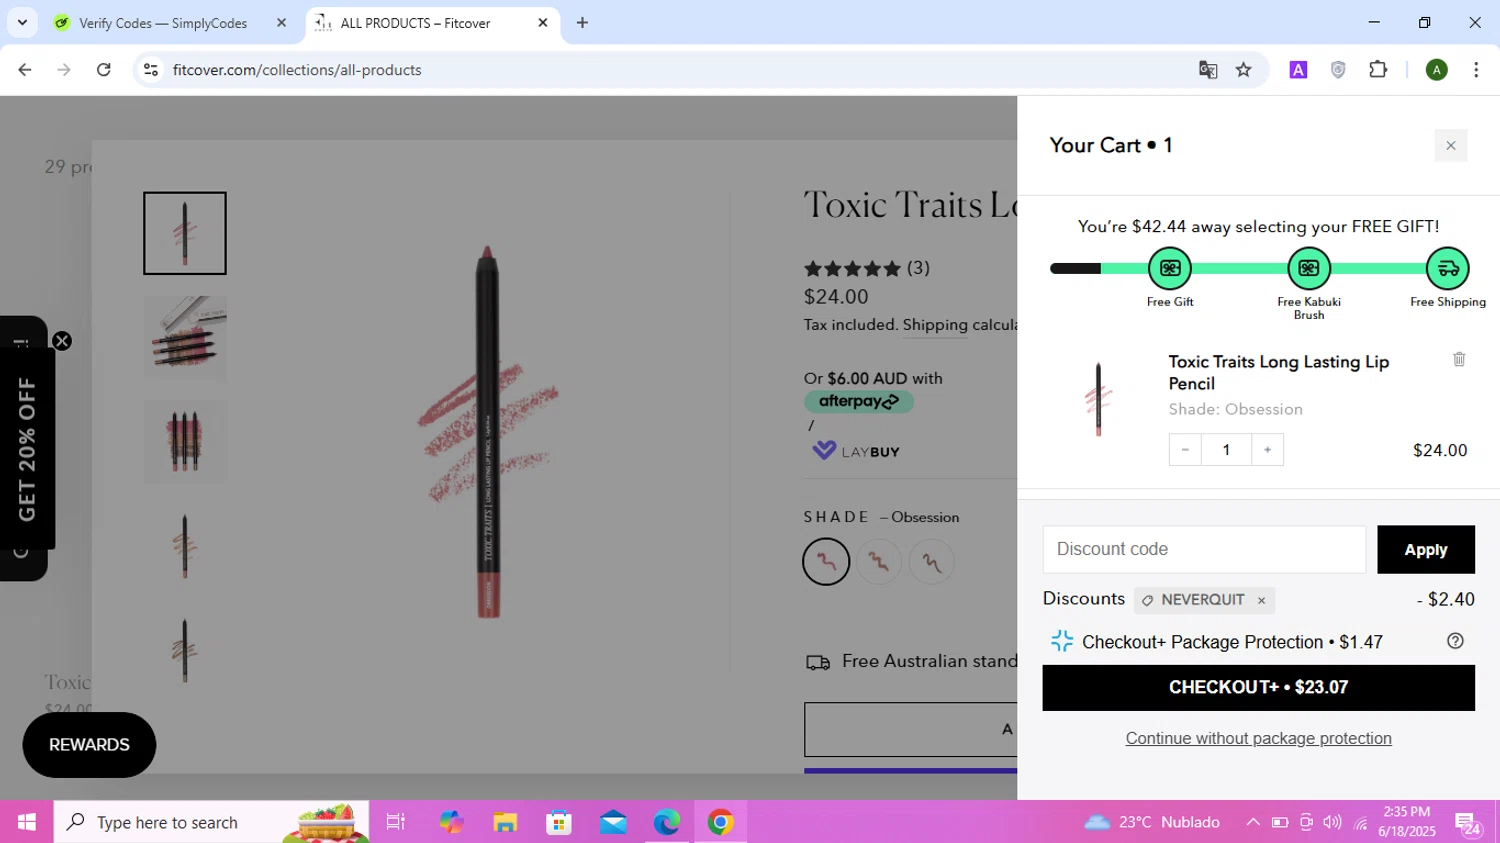1500x843 pixels.
Task: Bookmark this page with star
Action: (x=1244, y=70)
